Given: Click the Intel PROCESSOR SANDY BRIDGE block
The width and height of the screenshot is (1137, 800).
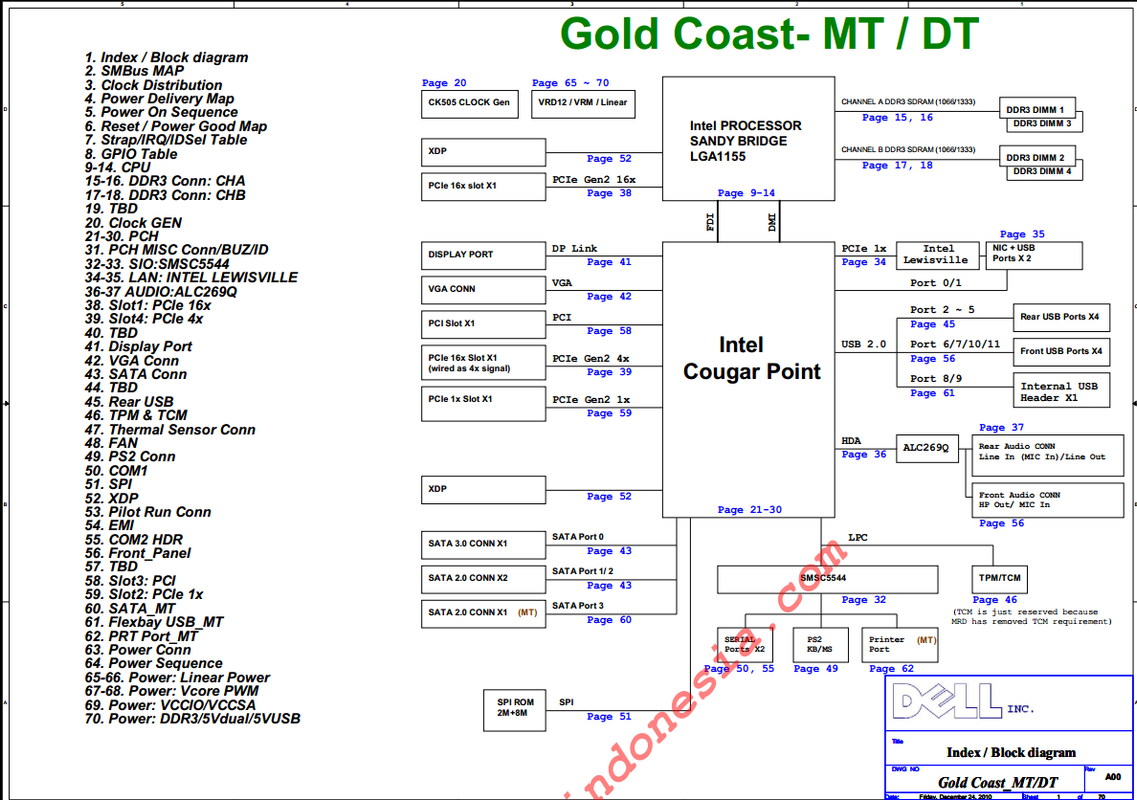Looking at the screenshot, I should (x=748, y=139).
